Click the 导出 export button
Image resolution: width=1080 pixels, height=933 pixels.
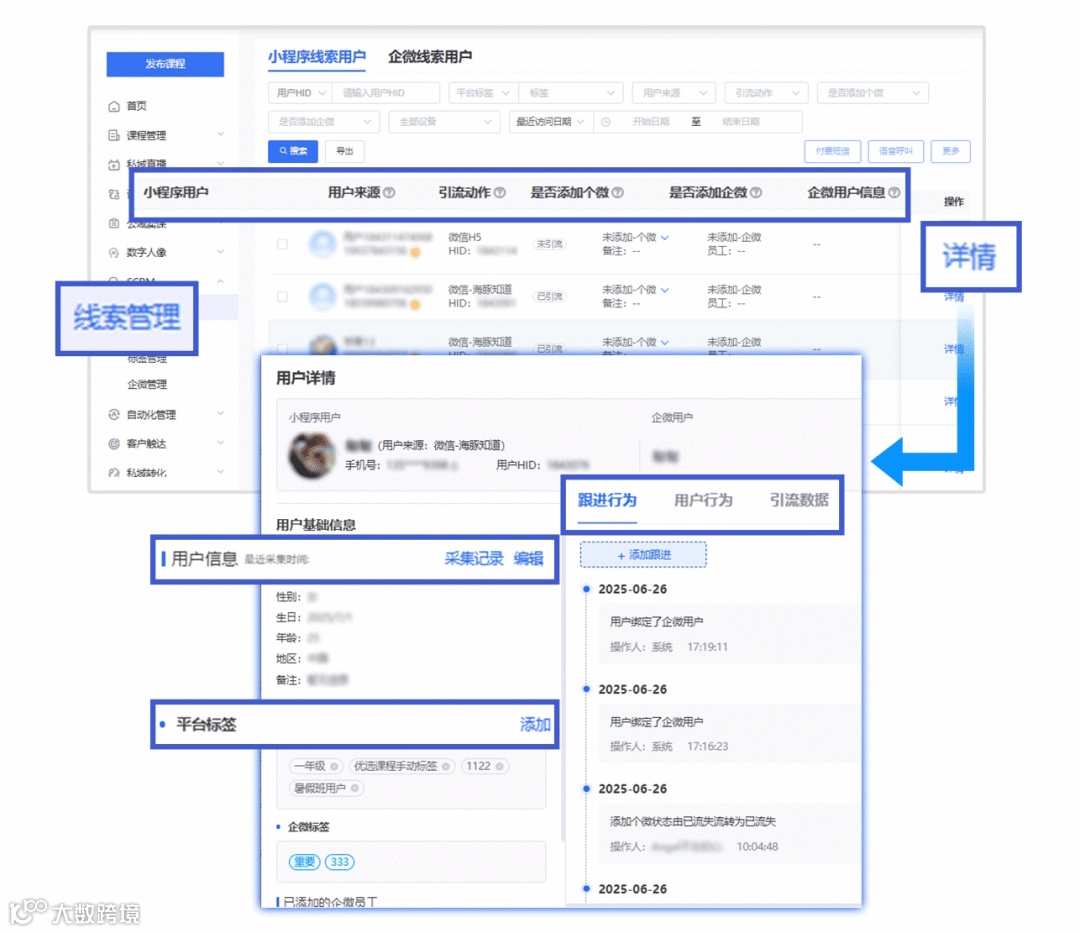344,151
